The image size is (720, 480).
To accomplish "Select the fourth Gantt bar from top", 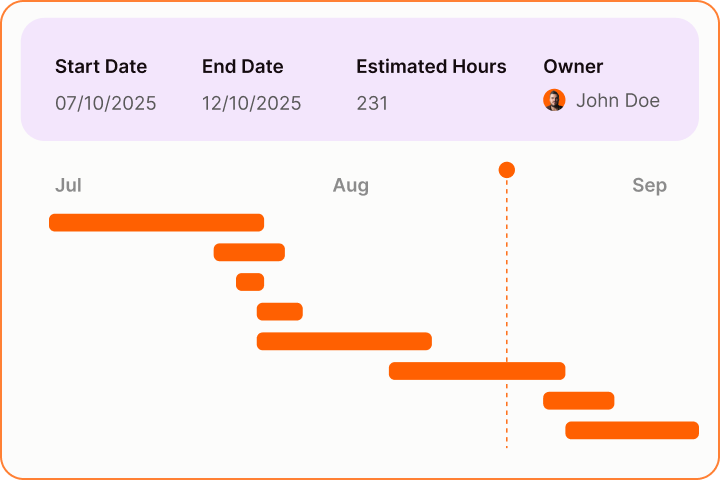I will click(280, 311).
